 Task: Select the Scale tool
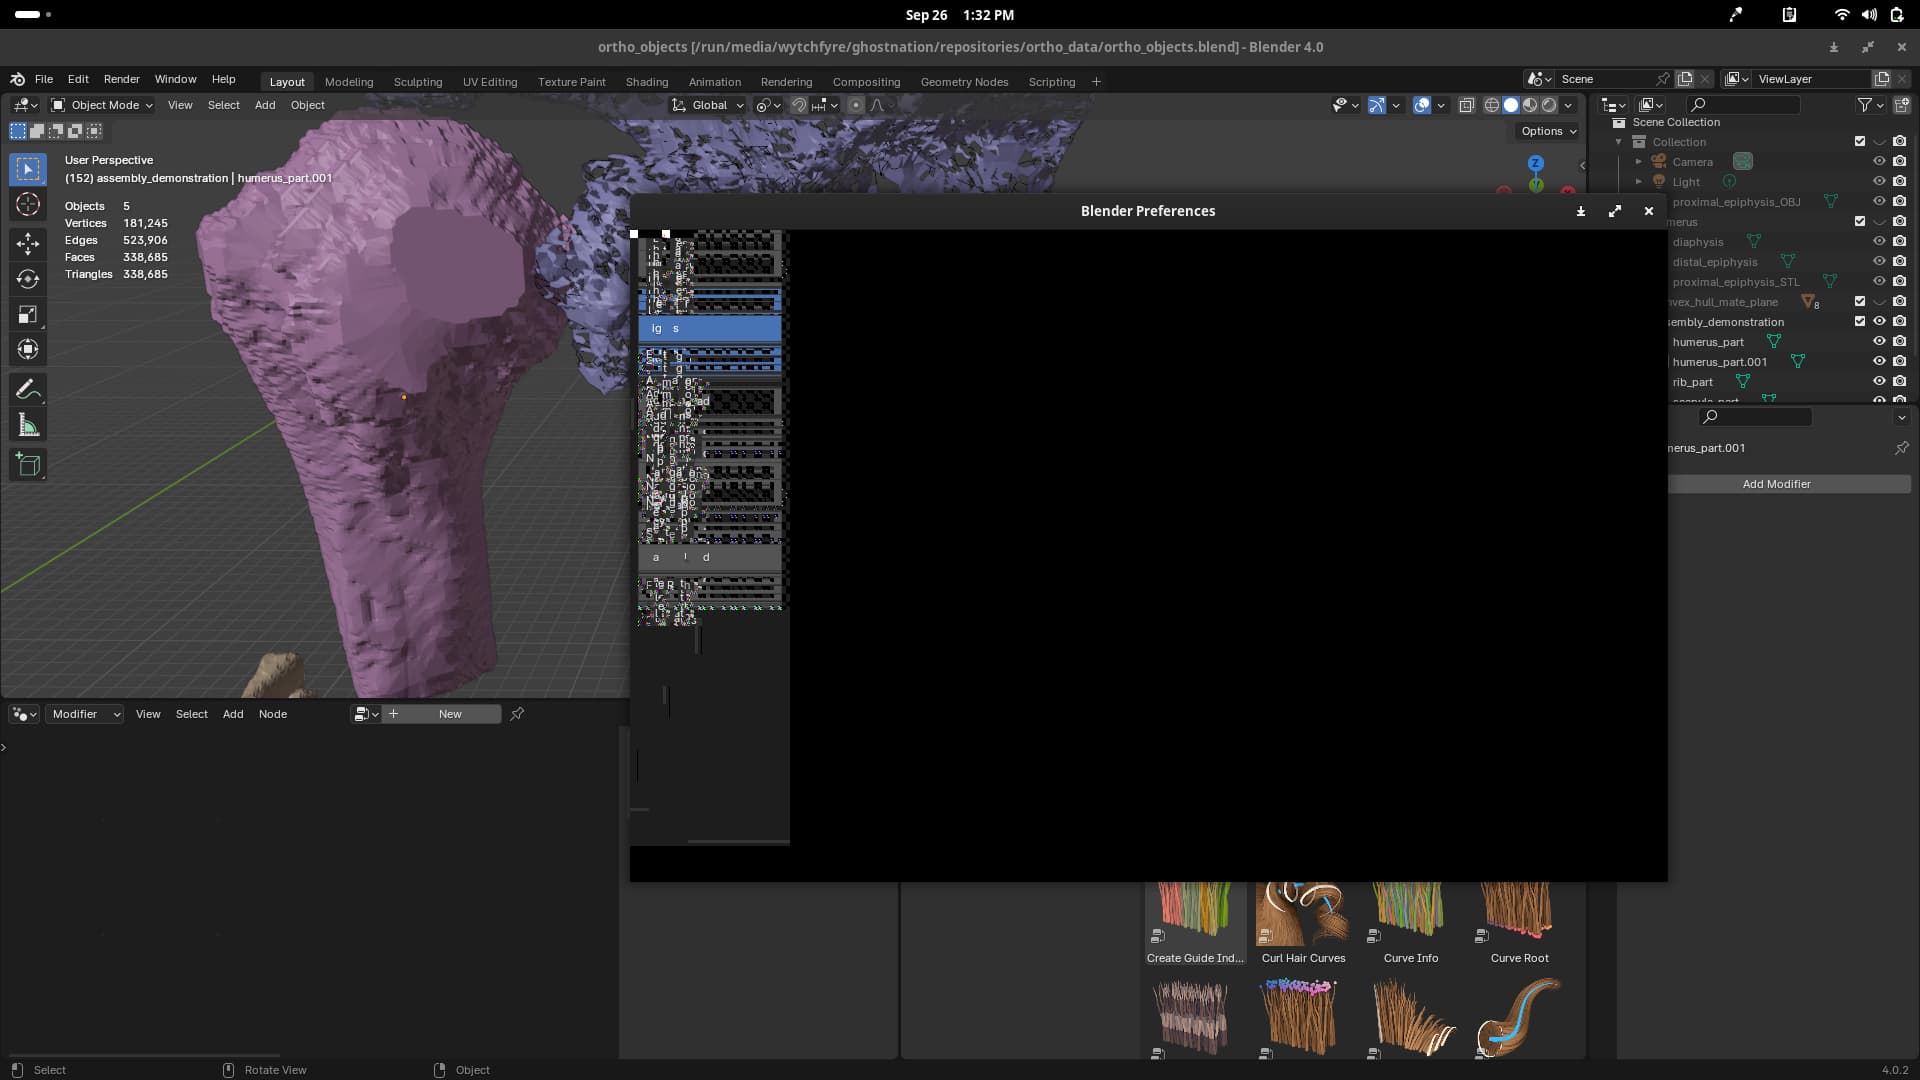28,314
